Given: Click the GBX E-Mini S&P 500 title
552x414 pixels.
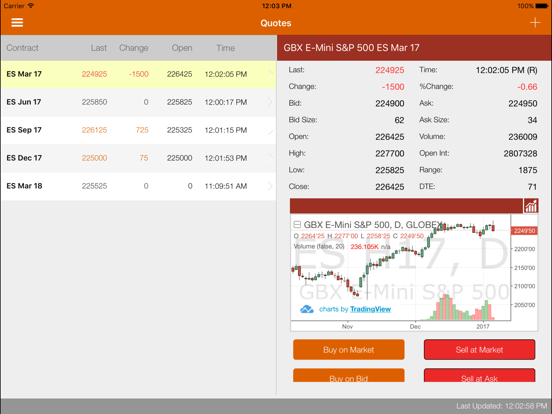Looking at the screenshot, I should [x=351, y=48].
